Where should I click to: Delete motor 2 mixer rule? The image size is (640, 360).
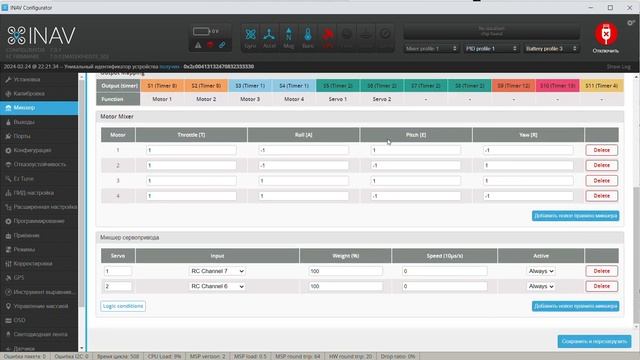pyautogui.click(x=602, y=165)
